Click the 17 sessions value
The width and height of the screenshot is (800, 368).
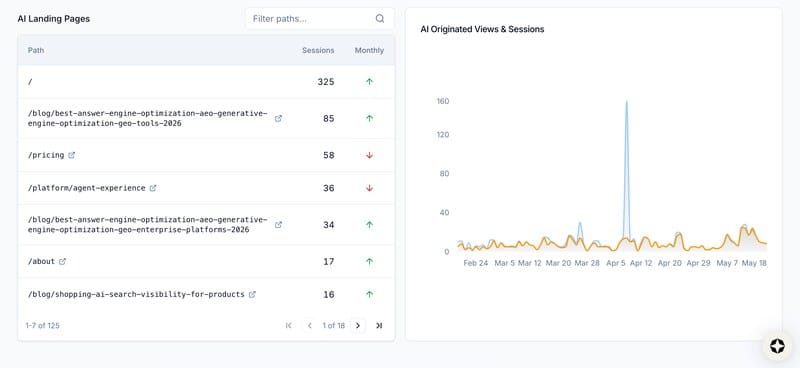[329, 261]
